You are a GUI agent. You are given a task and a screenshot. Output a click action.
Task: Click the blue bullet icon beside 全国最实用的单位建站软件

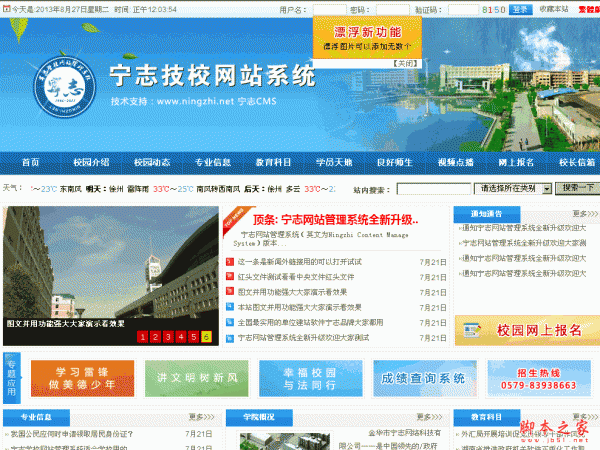click(230, 322)
